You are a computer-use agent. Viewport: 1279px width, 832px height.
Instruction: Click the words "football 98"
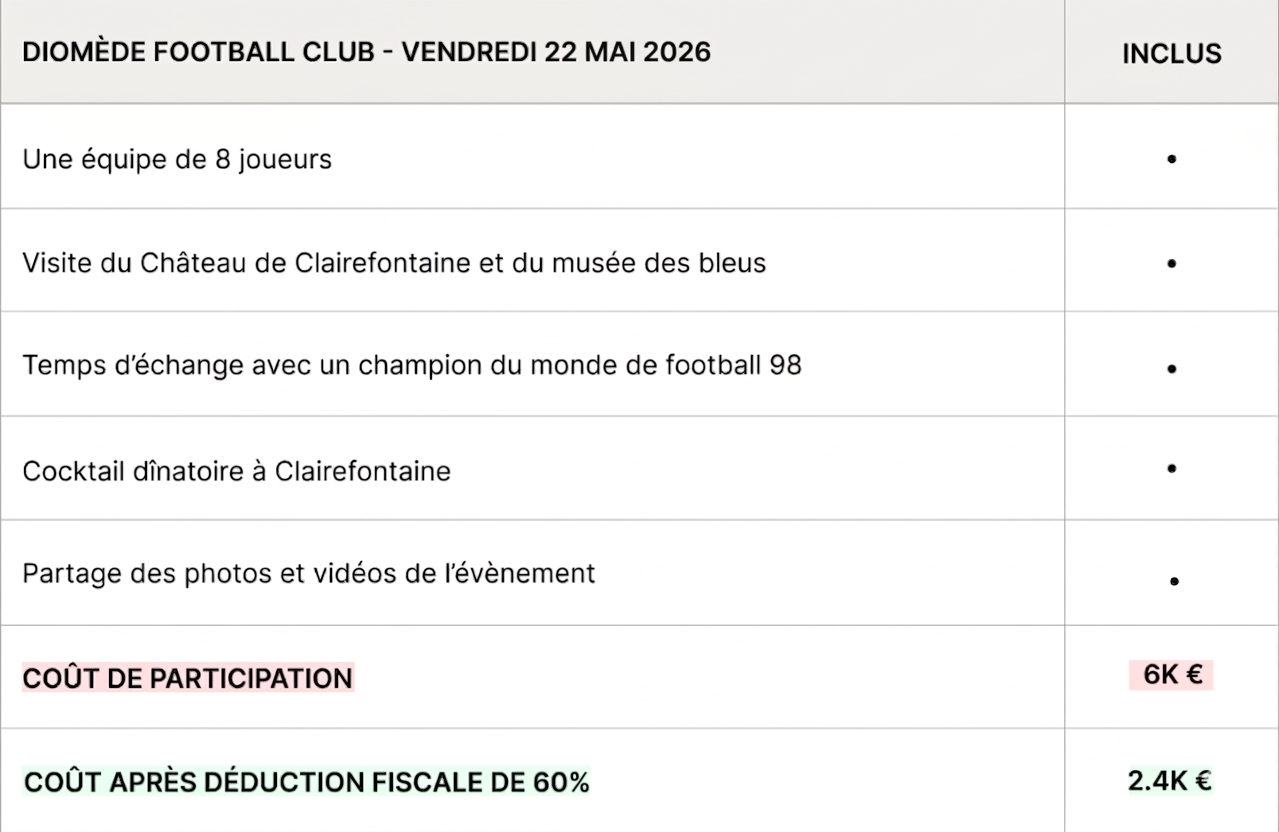(733, 365)
